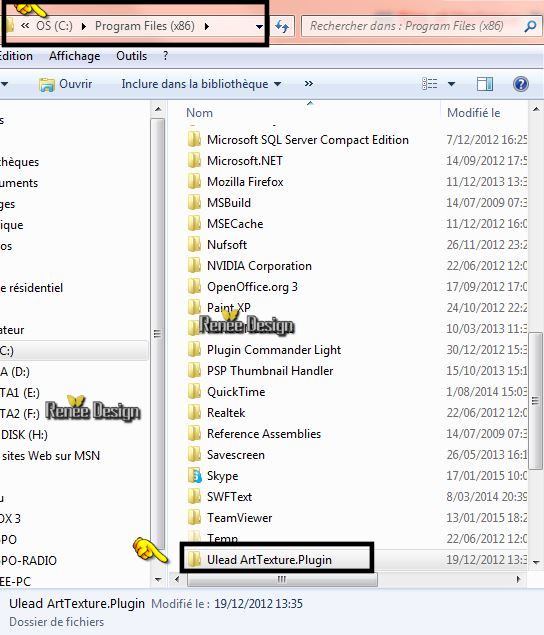Select the Microsoft SQL Server Compact Edition folder icon
Image resolution: width=544 pixels, height=635 pixels.
click(x=194, y=140)
